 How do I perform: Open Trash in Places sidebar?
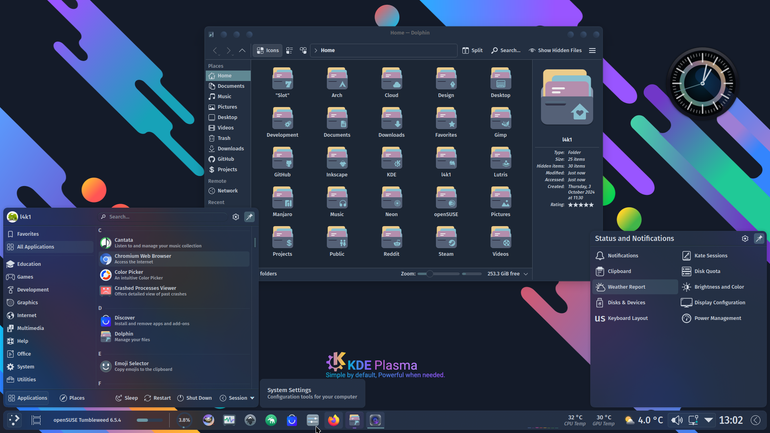(x=228, y=138)
